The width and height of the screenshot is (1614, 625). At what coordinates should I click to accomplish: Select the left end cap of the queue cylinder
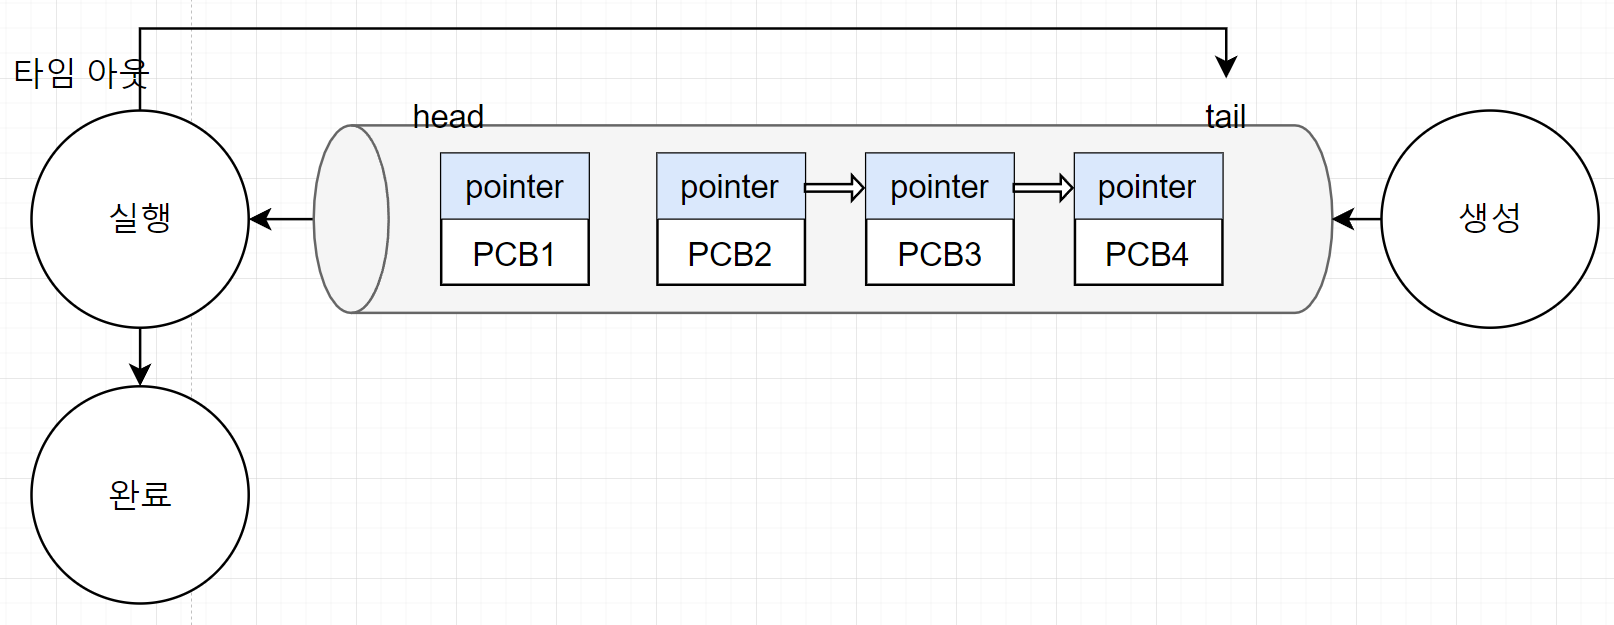pos(350,219)
